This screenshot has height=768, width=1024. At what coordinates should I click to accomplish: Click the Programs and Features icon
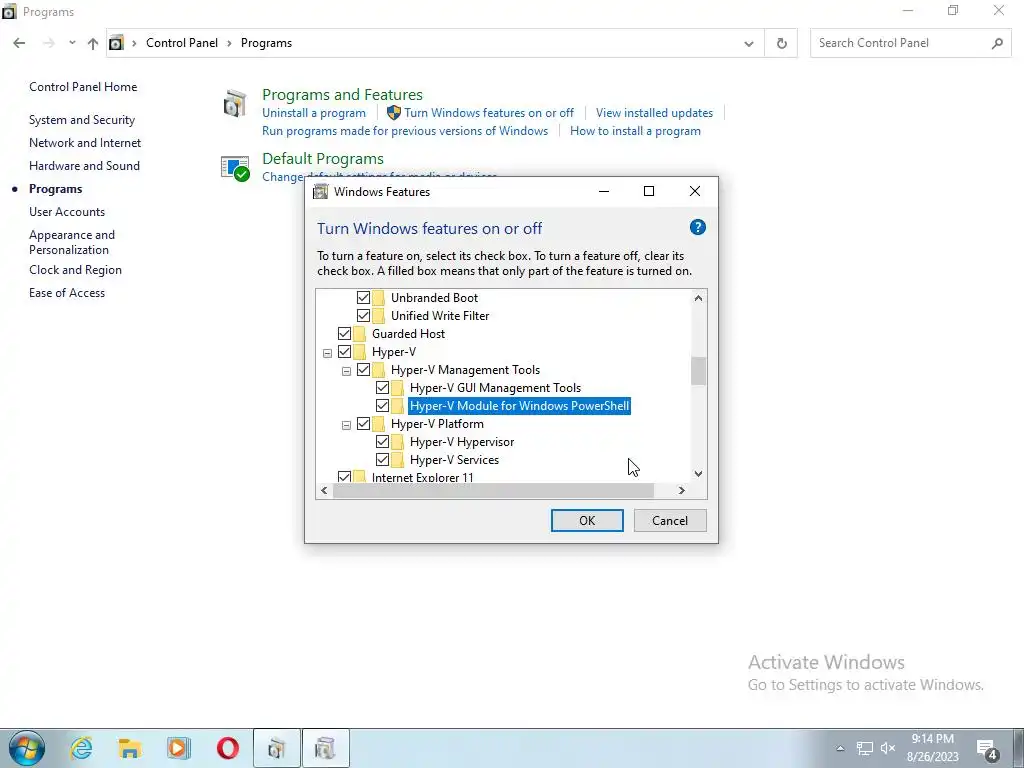(235, 103)
